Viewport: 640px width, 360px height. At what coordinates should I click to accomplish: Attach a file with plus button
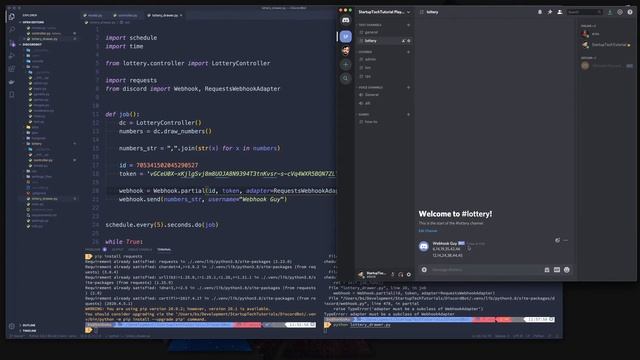point(424,270)
